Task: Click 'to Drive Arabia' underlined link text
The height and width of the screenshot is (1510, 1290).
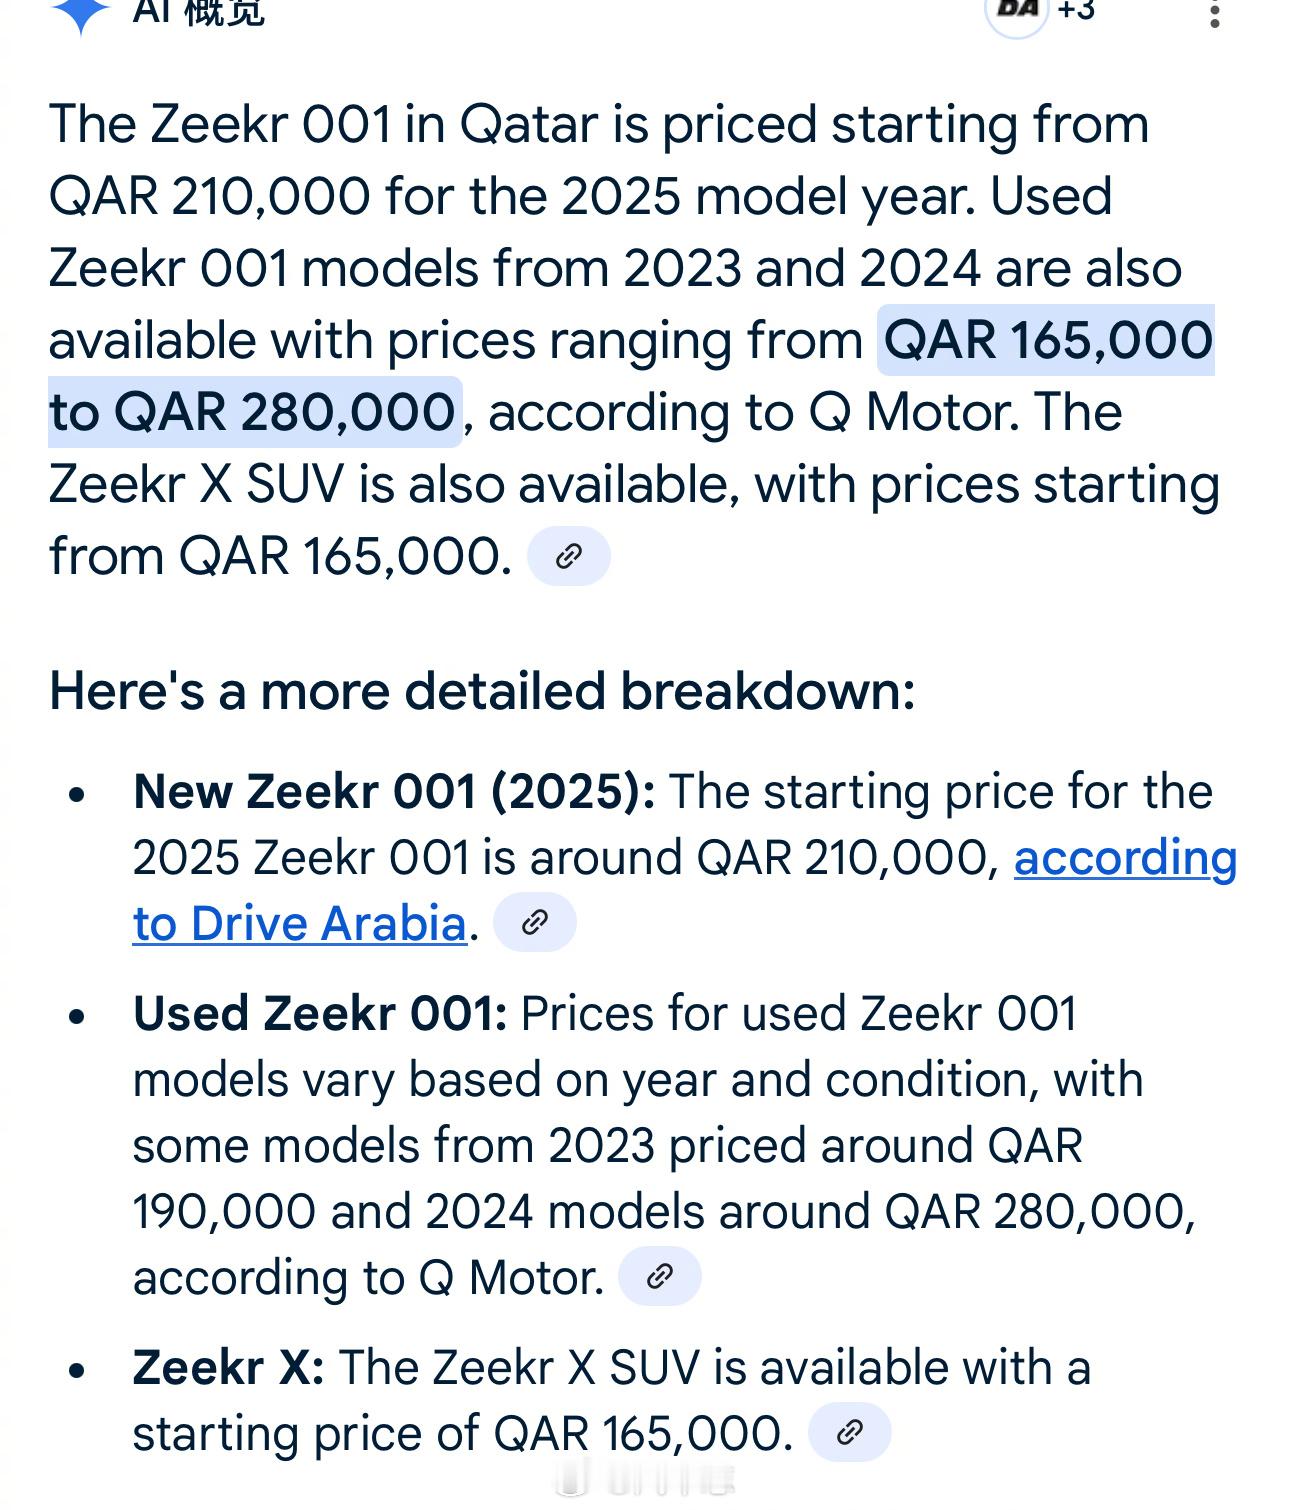Action: click(x=300, y=924)
